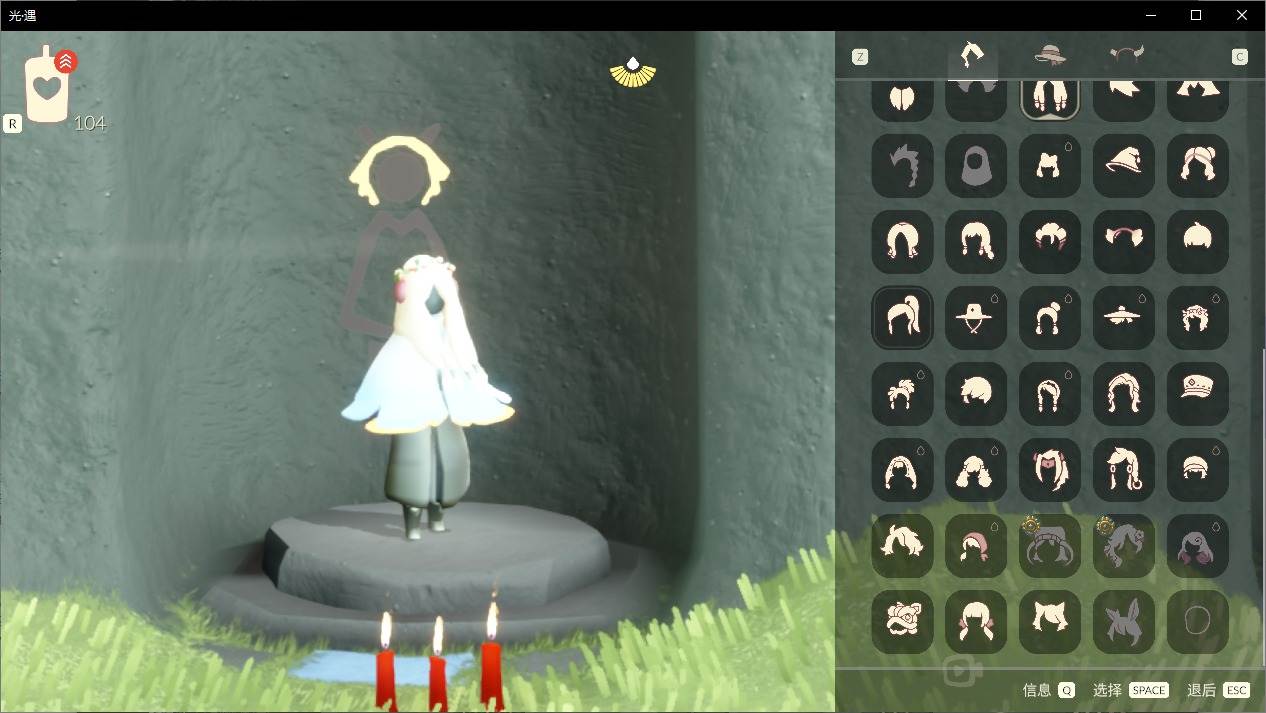Image resolution: width=1266 pixels, height=713 pixels.
Task: Pick the beanie with short hair
Action: [1198, 470]
